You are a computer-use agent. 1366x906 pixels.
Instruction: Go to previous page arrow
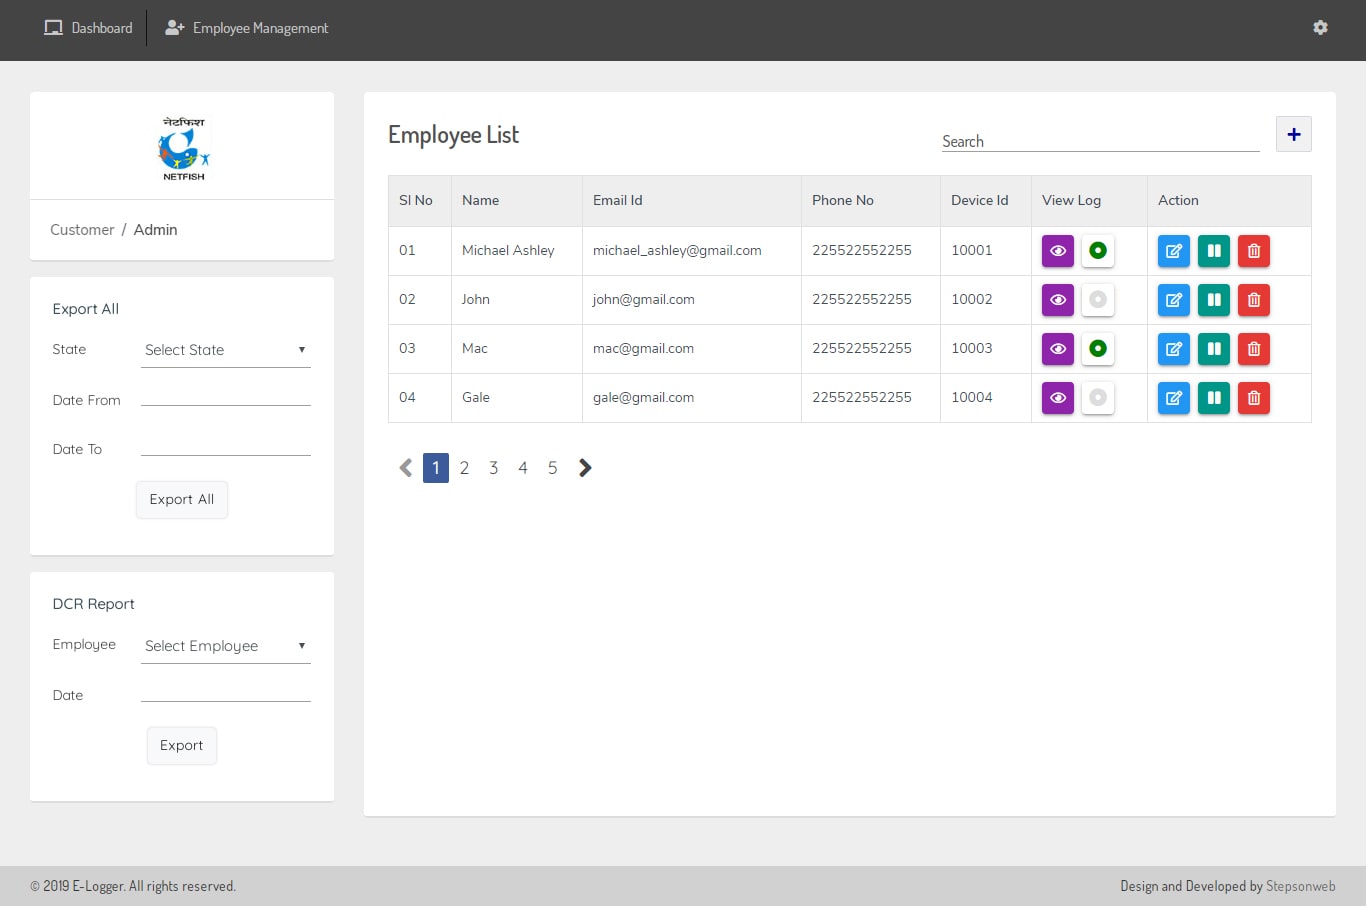pos(406,468)
